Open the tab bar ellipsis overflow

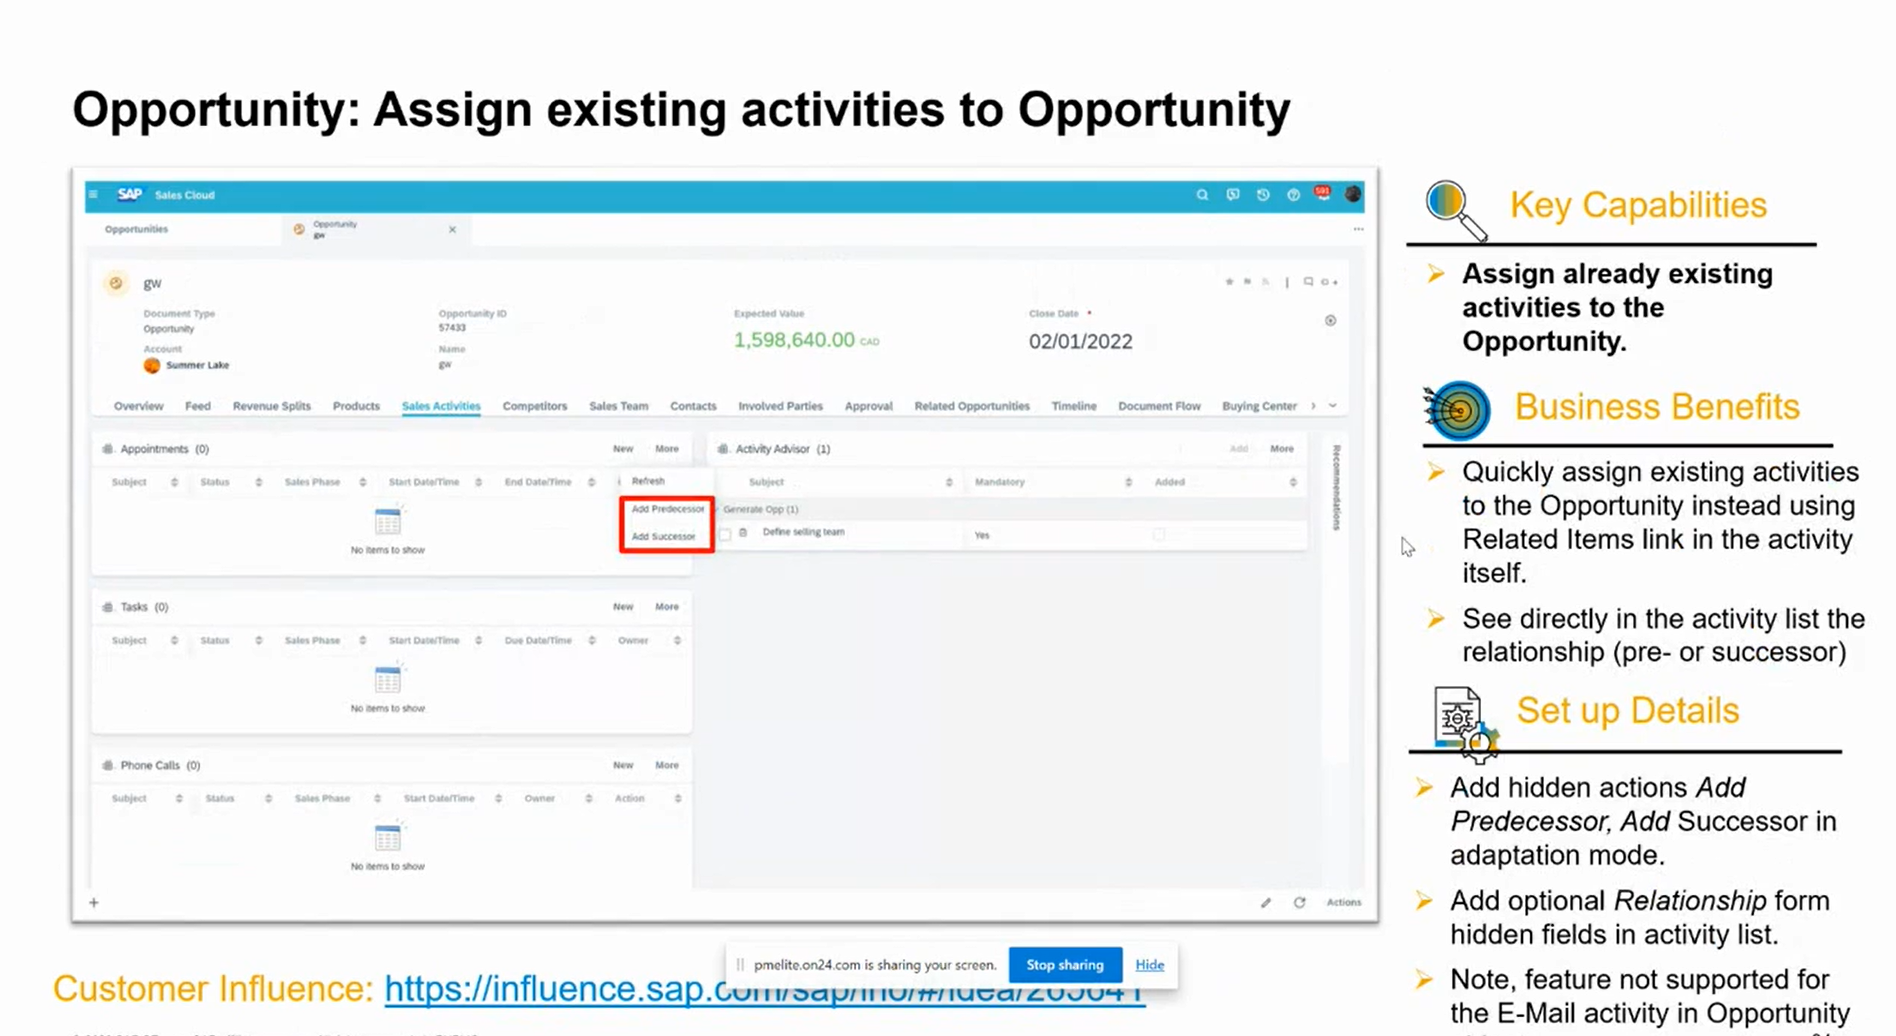click(1358, 229)
